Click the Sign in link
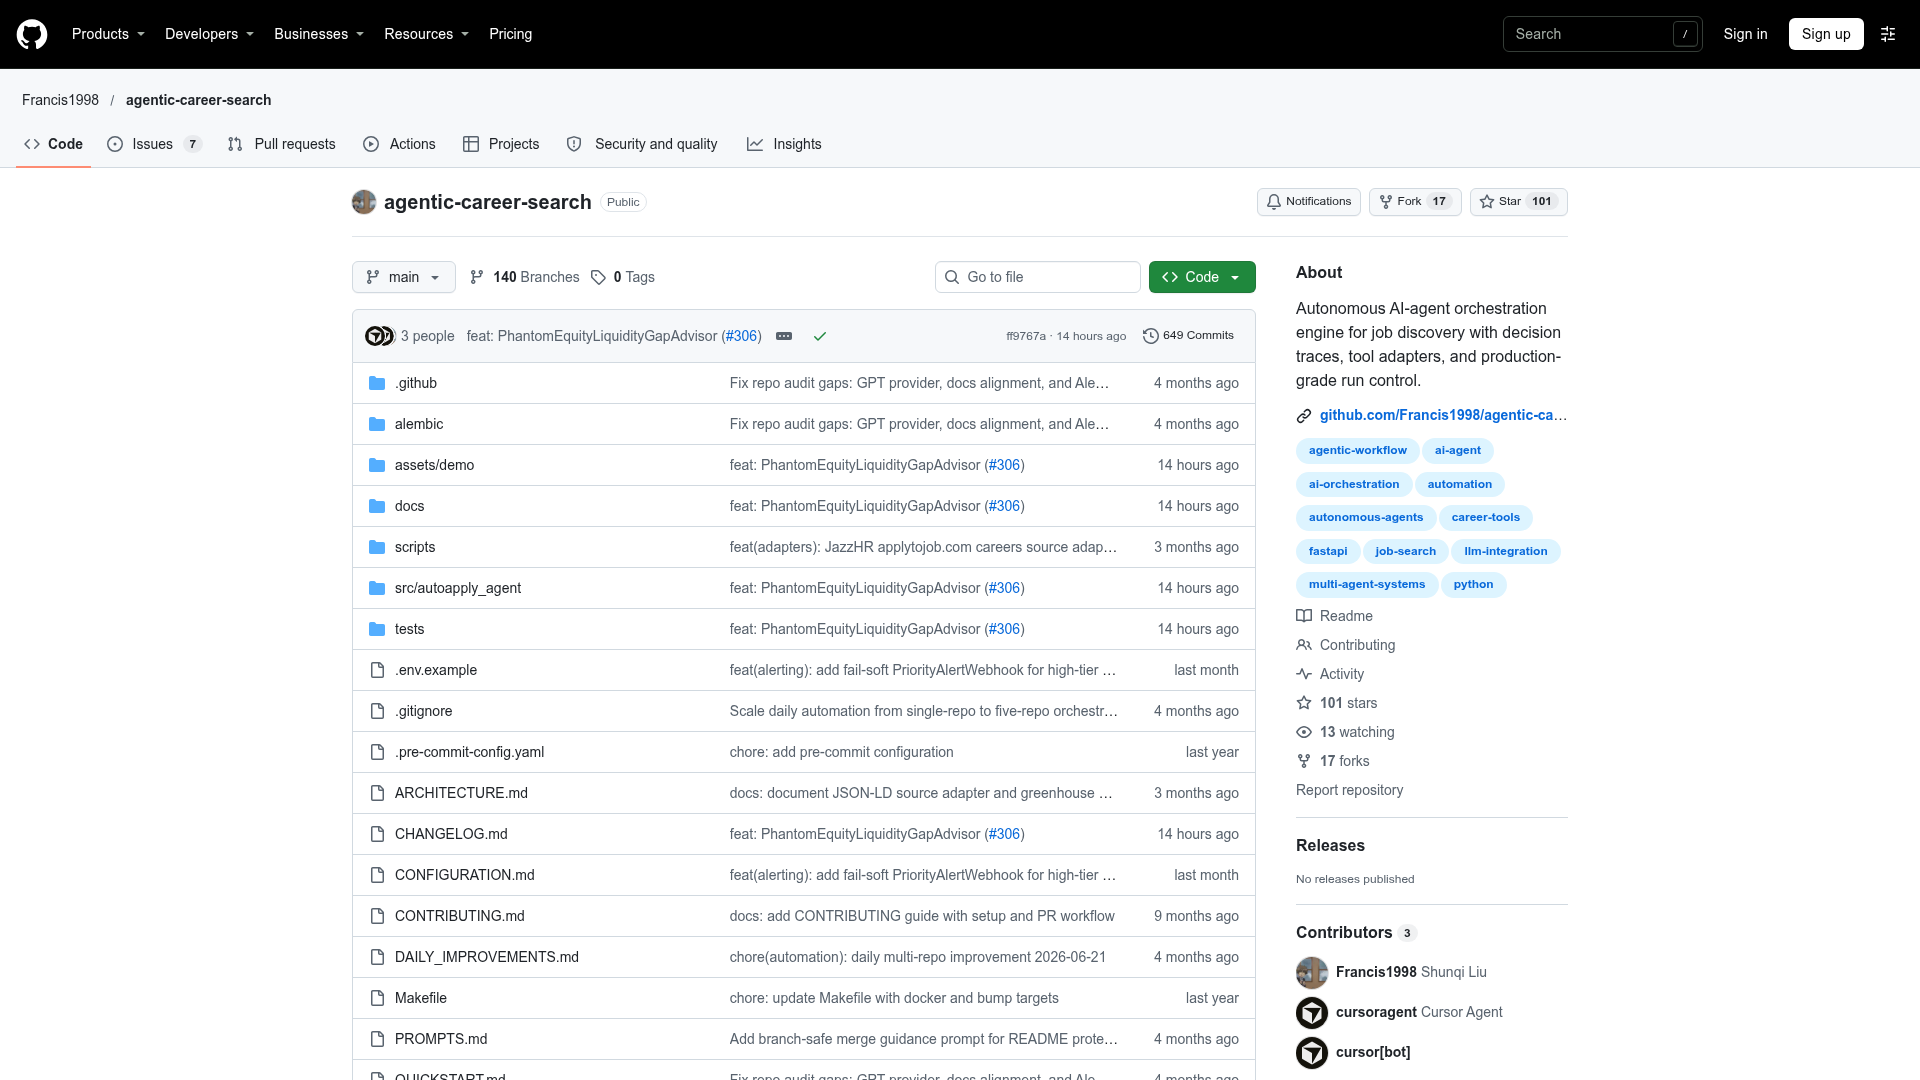 click(x=1745, y=34)
